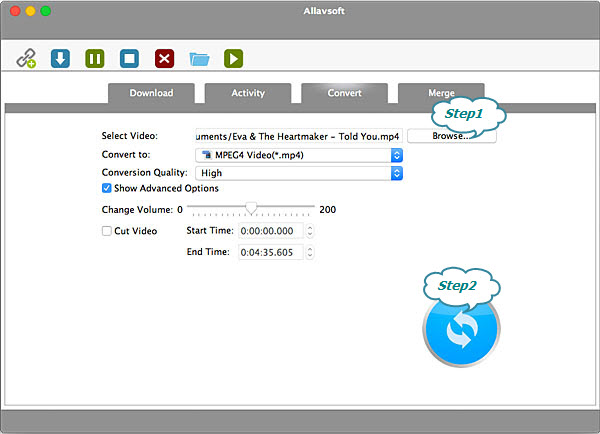
Task: Click the Change Volume 200 label
Action: [x=328, y=209]
